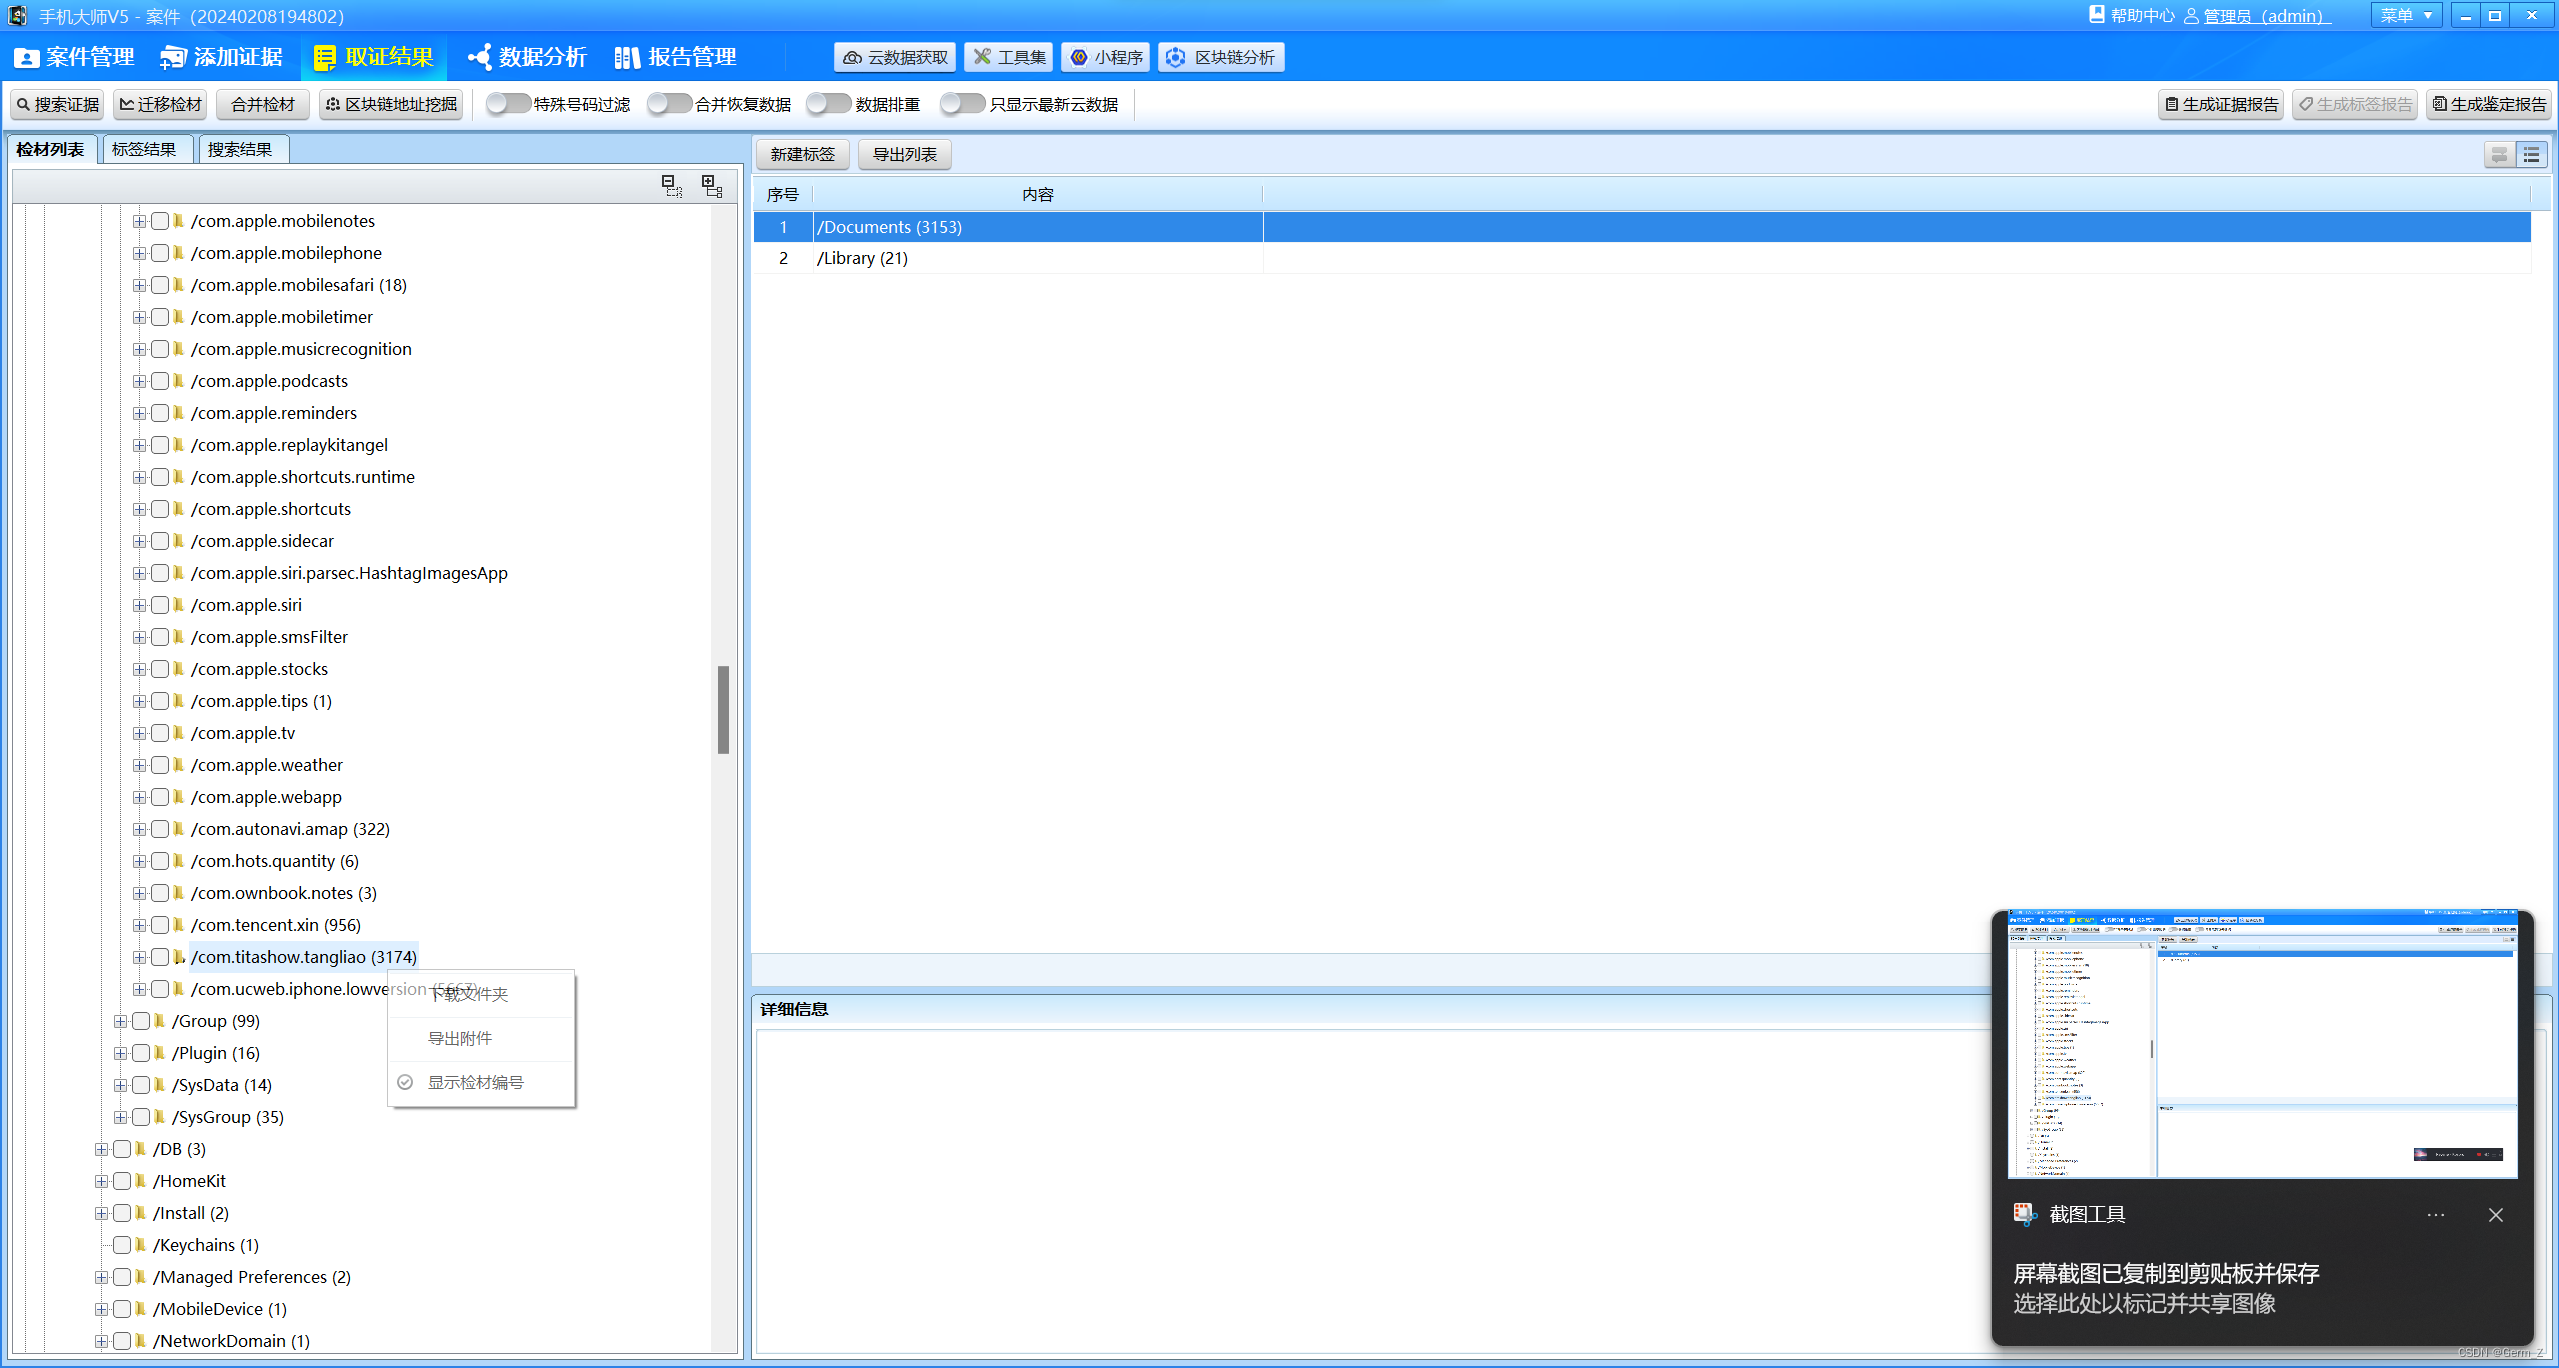Expand the com.autonavi.amap tree node
This screenshot has height=1368, width=2559.
(x=139, y=829)
